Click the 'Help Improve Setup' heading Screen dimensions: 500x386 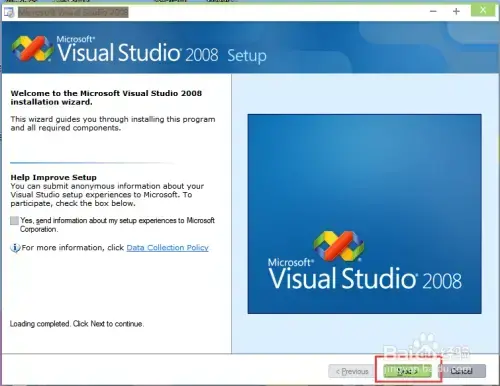pyautogui.click(x=54, y=177)
